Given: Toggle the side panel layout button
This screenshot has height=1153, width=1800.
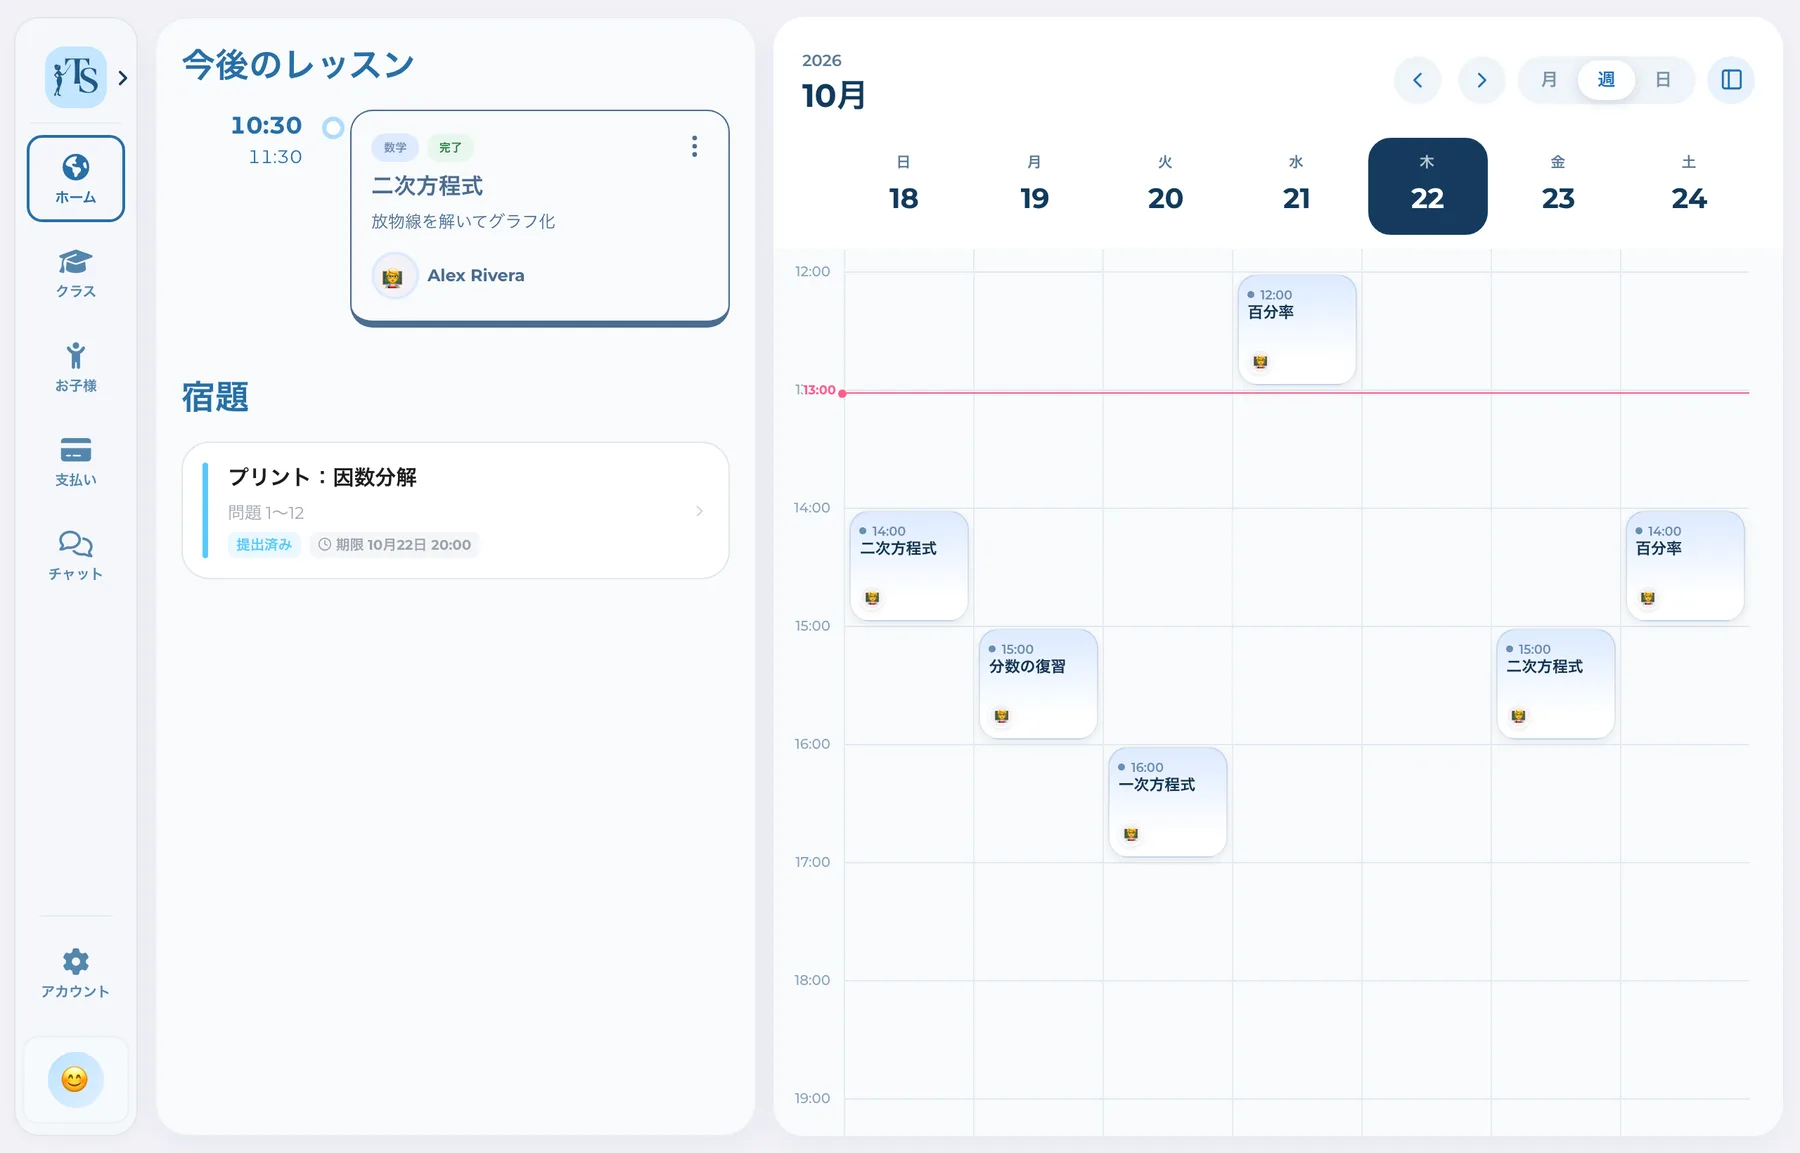Looking at the screenshot, I should pyautogui.click(x=1731, y=80).
